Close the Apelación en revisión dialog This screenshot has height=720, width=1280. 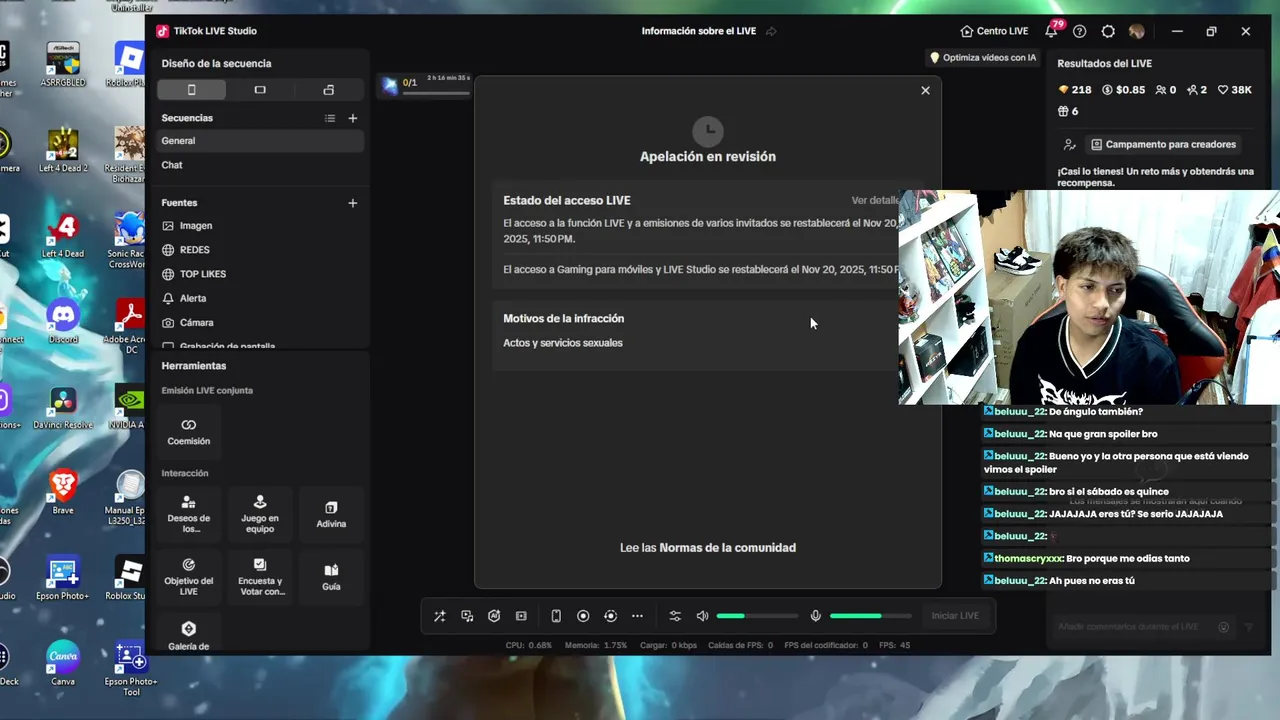tap(925, 90)
